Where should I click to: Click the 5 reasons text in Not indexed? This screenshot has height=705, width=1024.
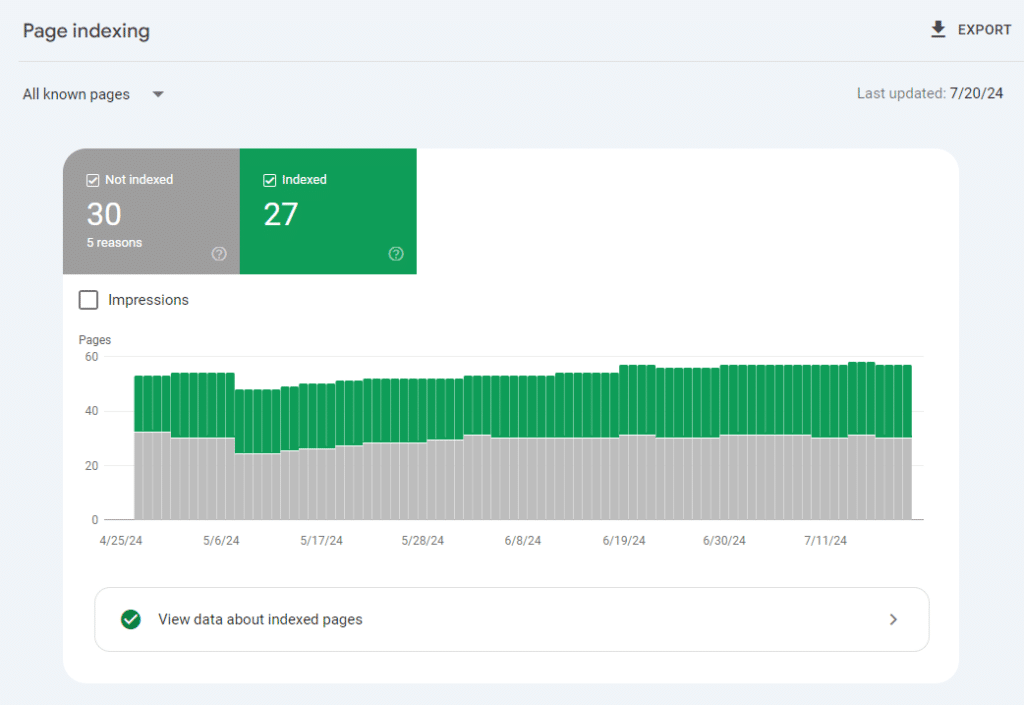[x=114, y=243]
